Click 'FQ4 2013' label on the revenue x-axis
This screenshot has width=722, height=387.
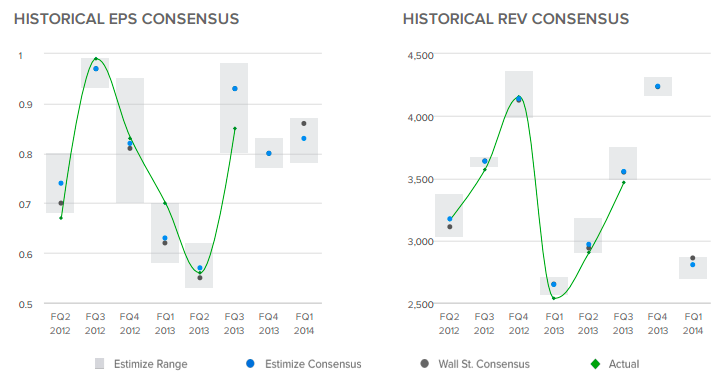658,324
